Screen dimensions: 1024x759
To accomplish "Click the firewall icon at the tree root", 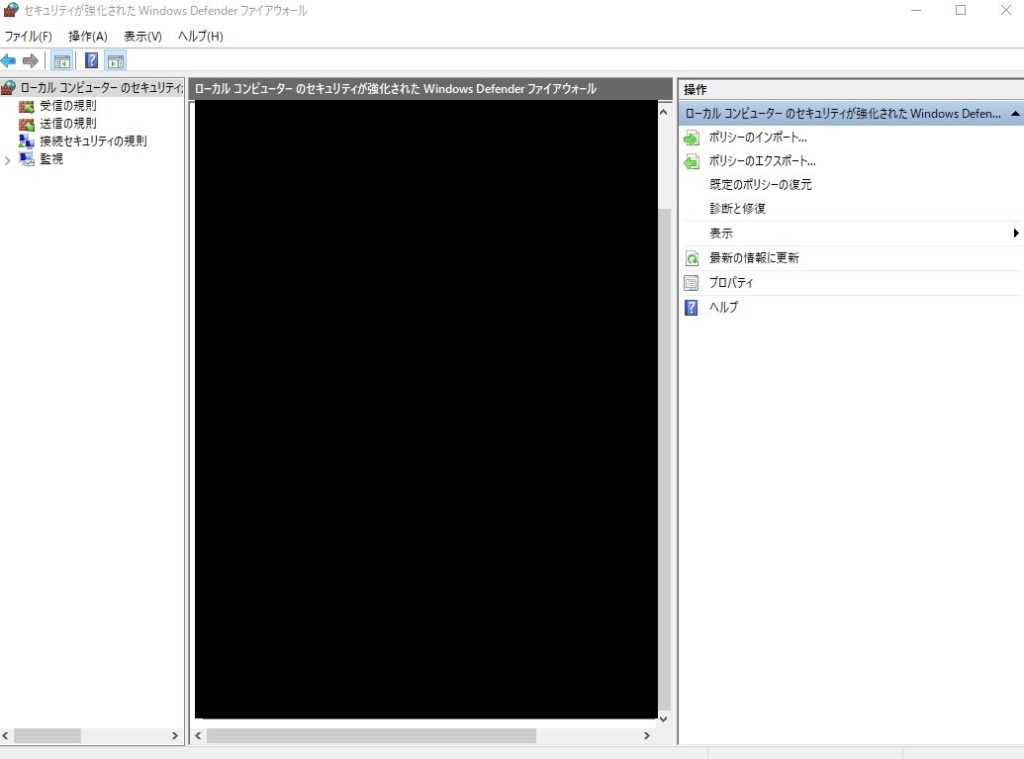I will click(x=8, y=88).
